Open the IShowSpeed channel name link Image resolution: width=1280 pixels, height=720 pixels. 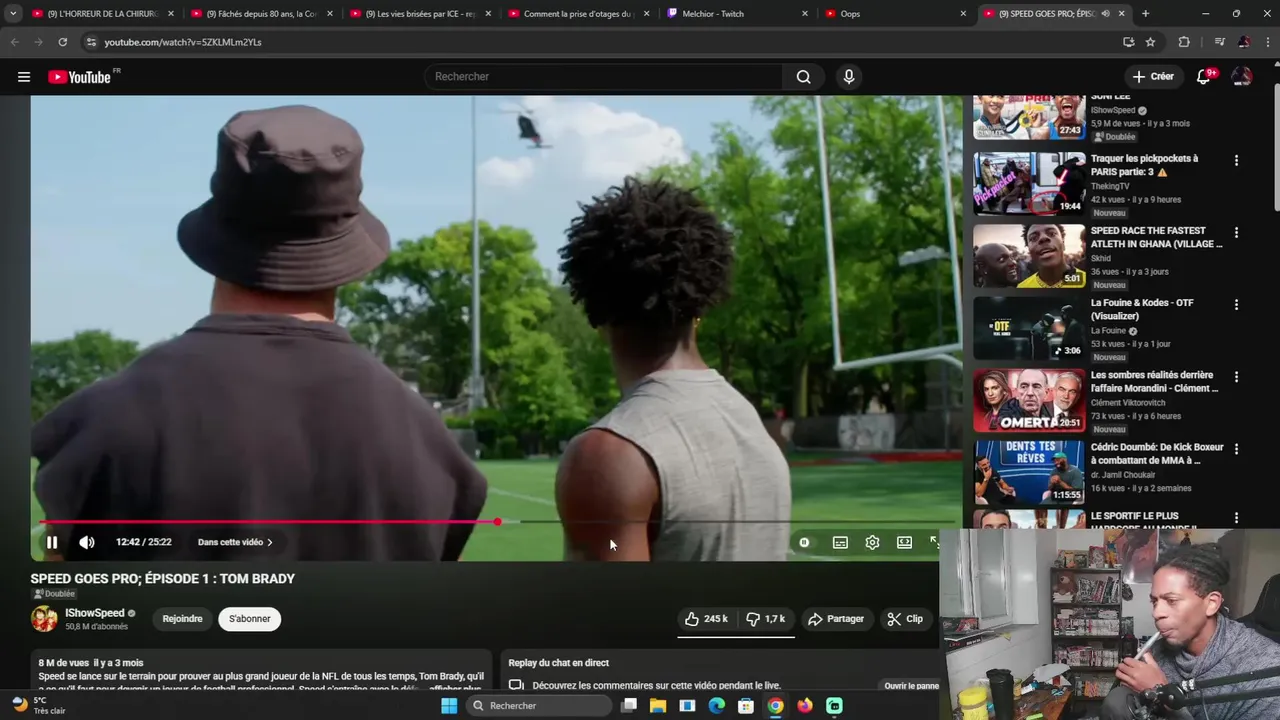coord(95,613)
